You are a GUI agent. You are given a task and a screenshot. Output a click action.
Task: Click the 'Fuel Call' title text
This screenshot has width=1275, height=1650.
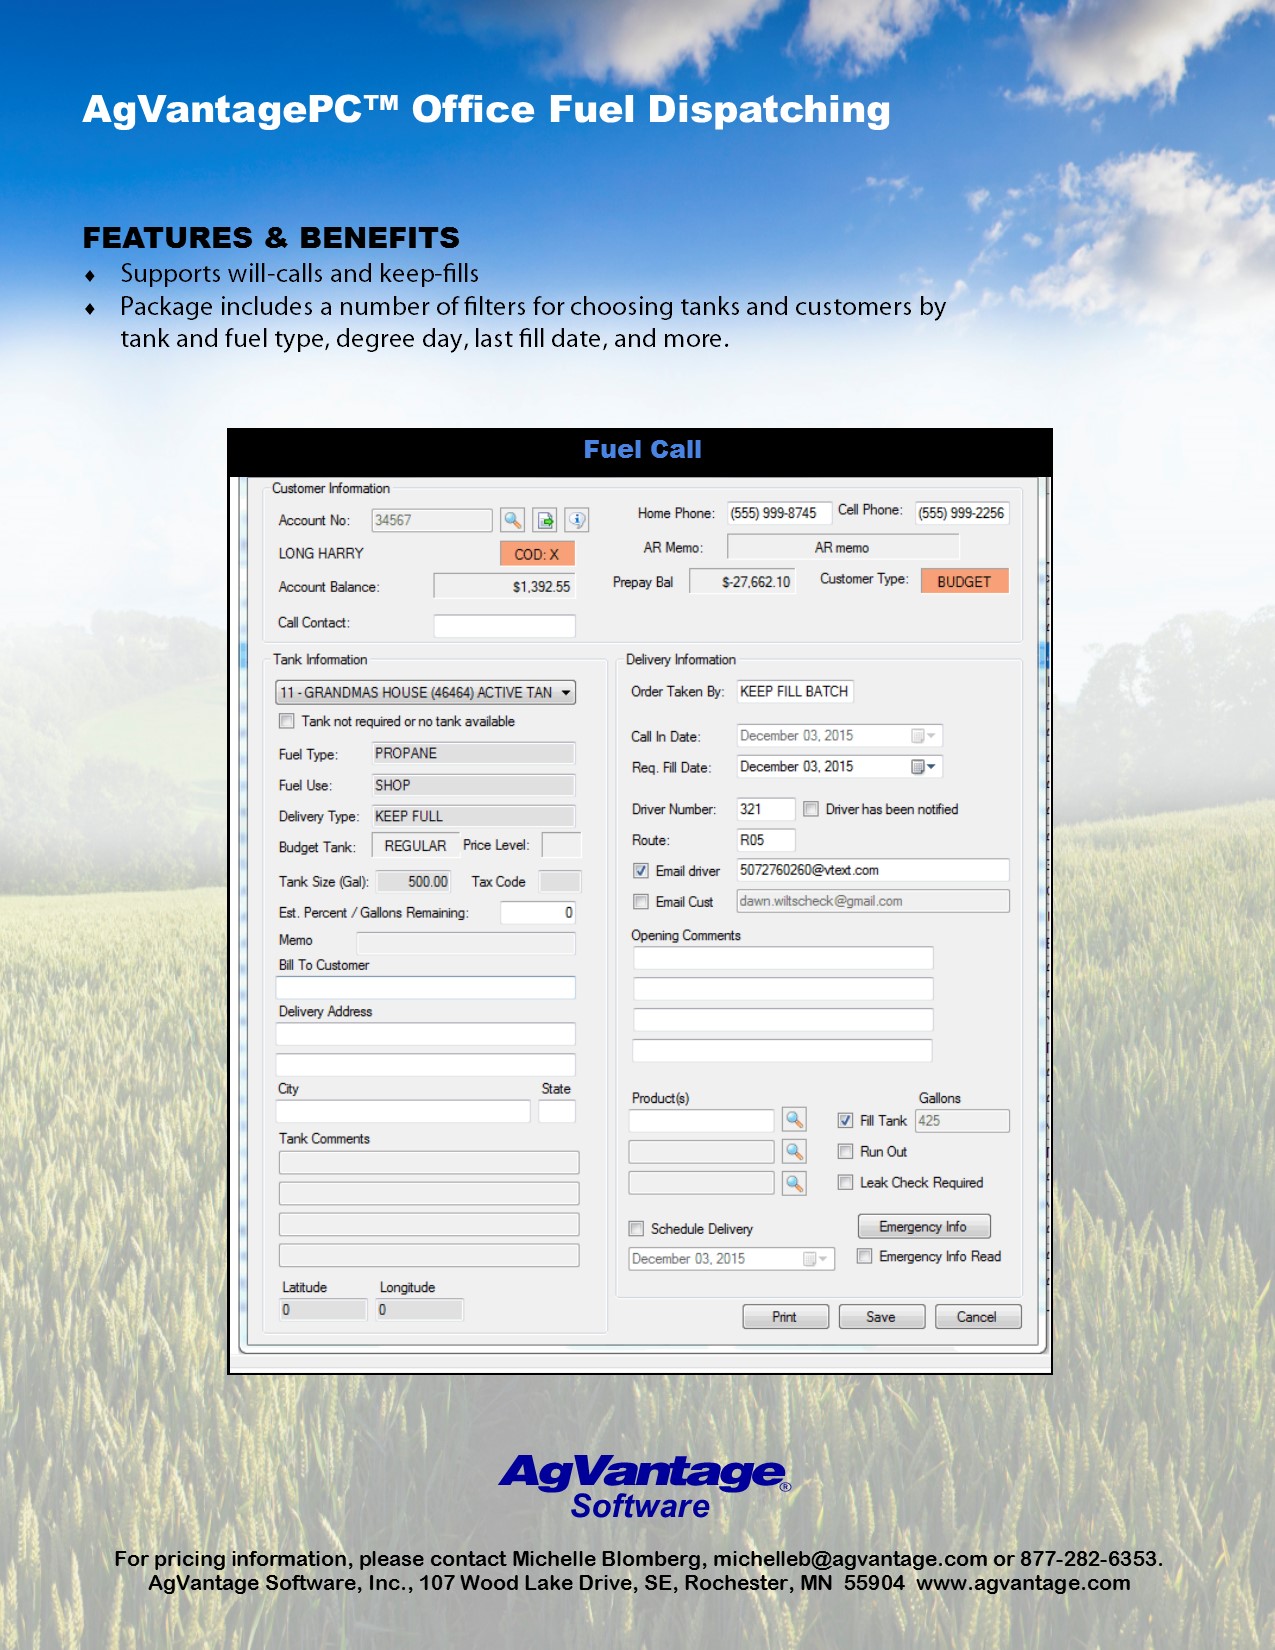(642, 450)
